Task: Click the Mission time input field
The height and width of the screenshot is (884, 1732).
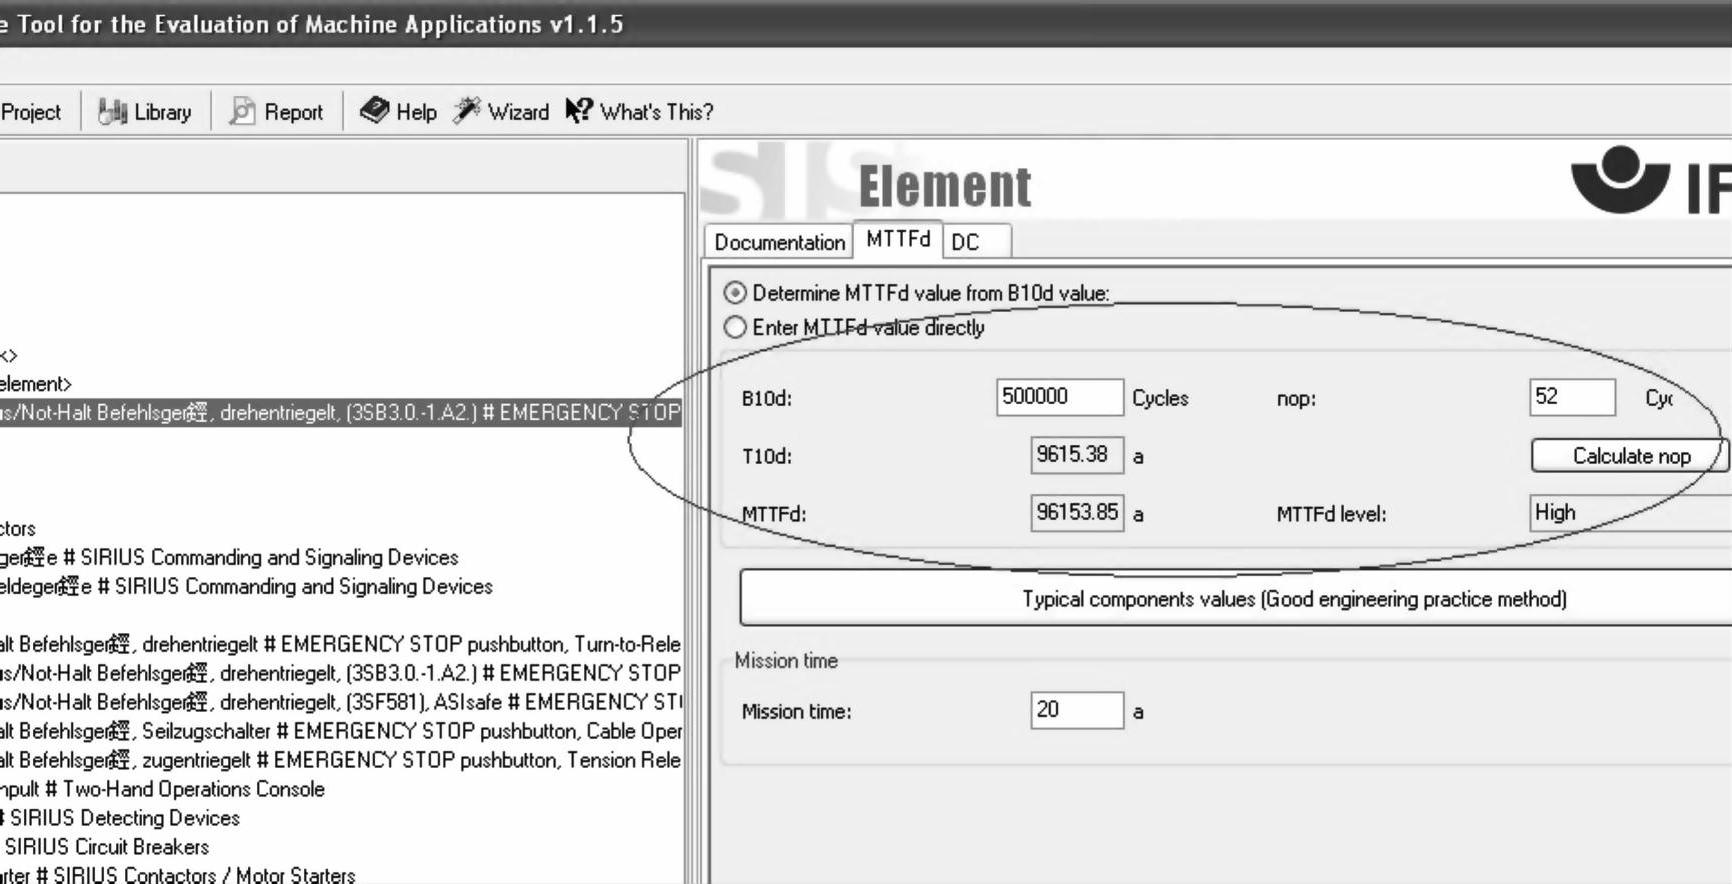Action: coord(1077,710)
